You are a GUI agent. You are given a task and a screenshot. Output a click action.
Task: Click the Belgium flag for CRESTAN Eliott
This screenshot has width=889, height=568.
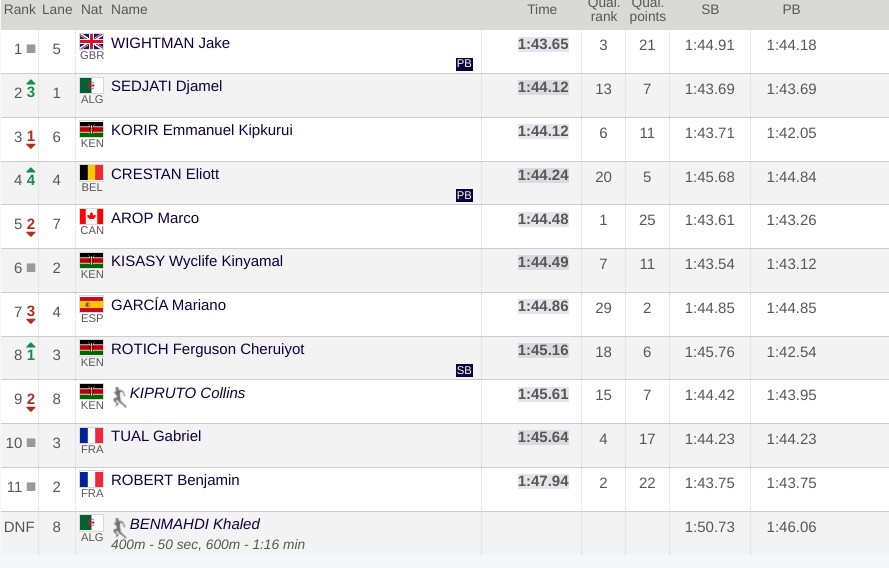click(x=91, y=172)
